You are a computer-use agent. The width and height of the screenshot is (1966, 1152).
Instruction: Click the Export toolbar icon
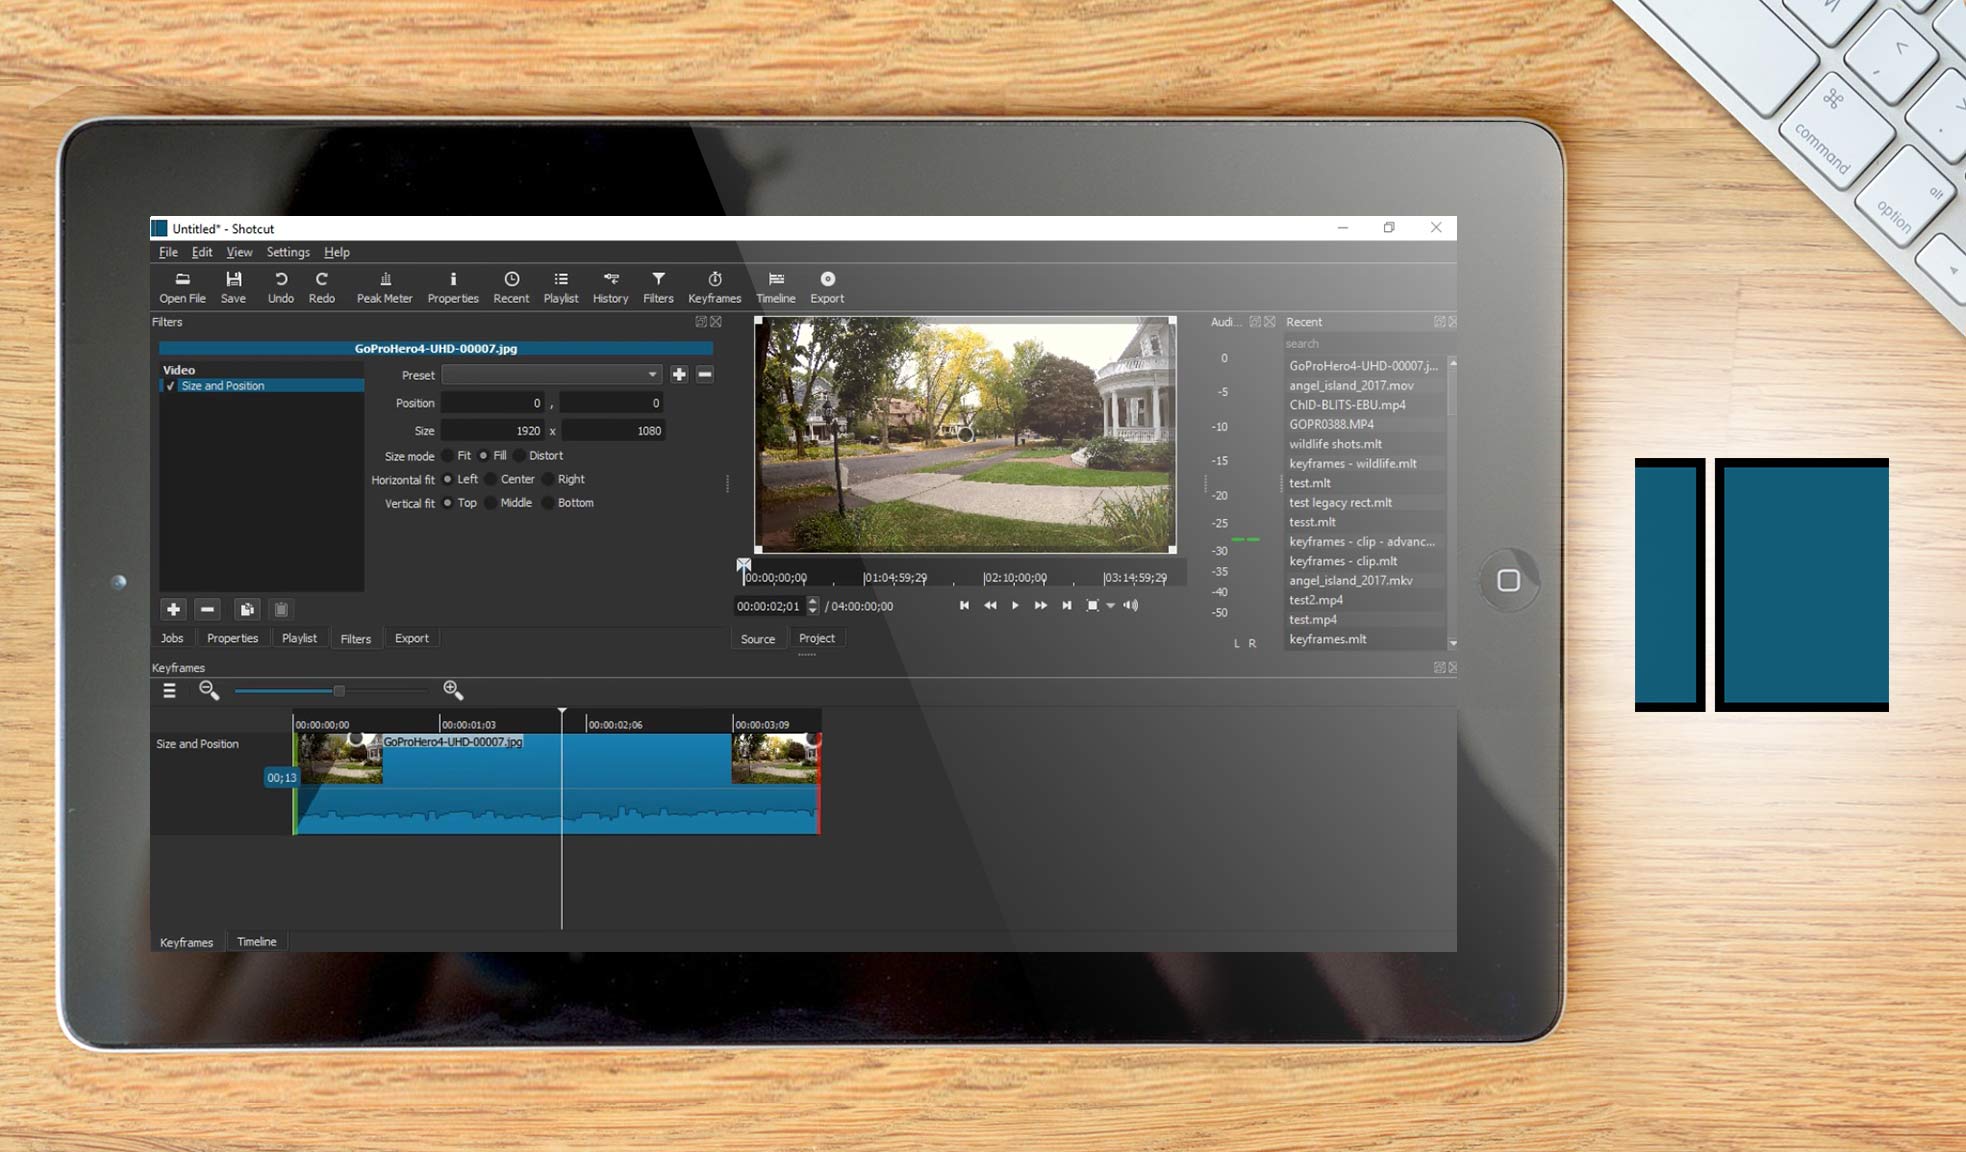click(x=827, y=287)
